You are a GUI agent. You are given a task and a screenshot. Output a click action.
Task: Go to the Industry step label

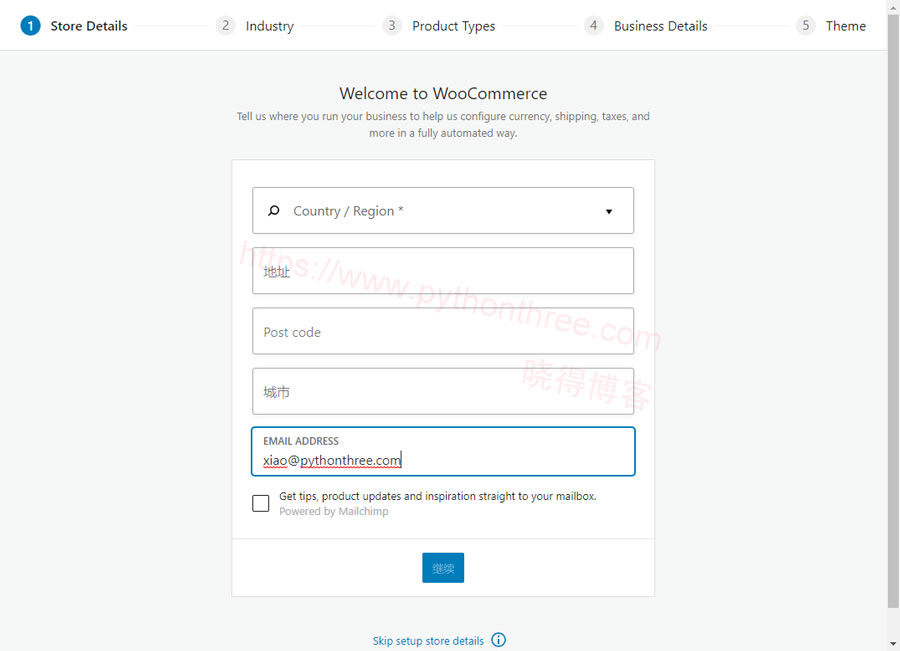pos(270,26)
